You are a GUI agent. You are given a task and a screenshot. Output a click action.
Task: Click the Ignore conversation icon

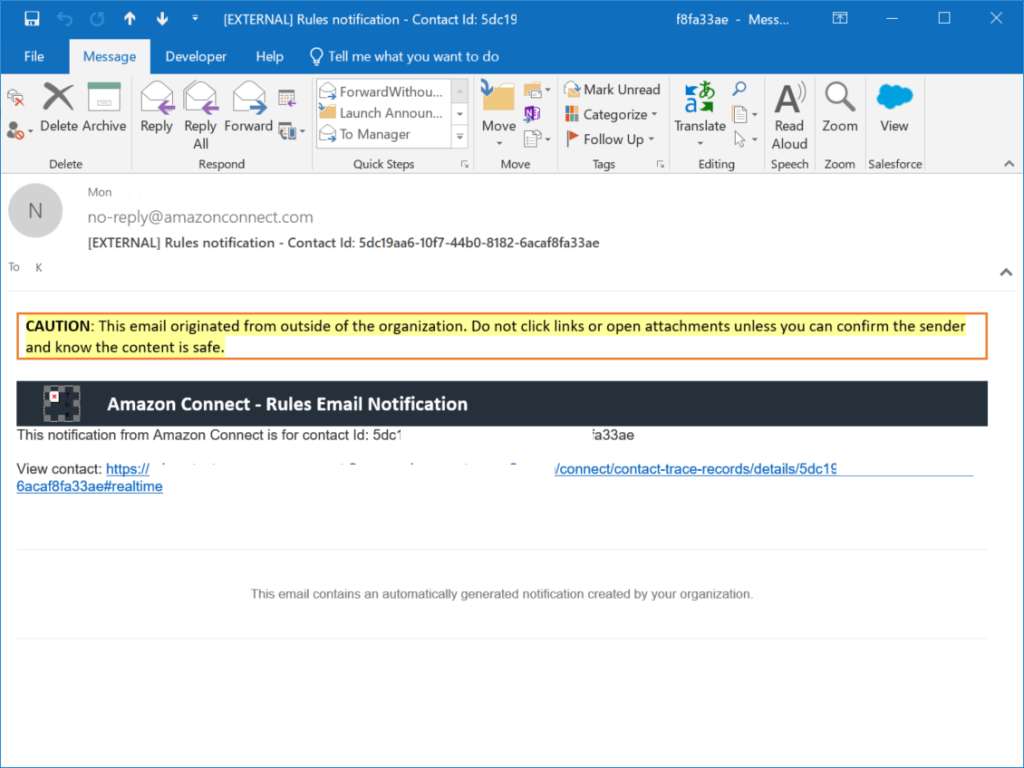coord(16,99)
